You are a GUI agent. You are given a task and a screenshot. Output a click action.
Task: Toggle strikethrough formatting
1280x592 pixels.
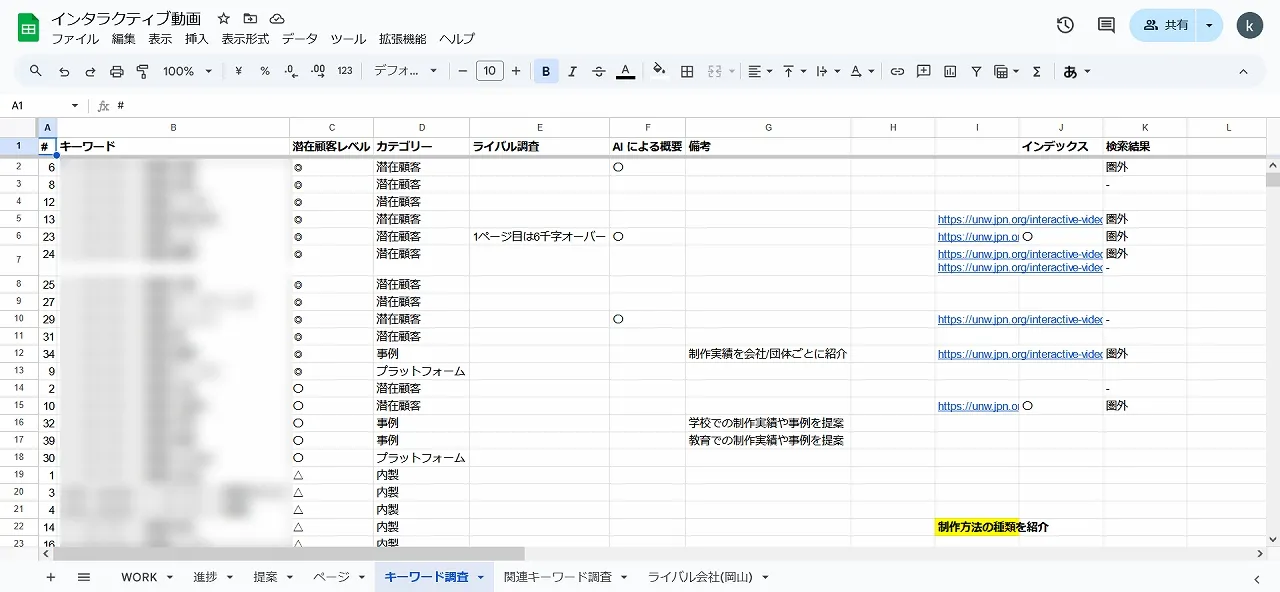click(x=599, y=71)
